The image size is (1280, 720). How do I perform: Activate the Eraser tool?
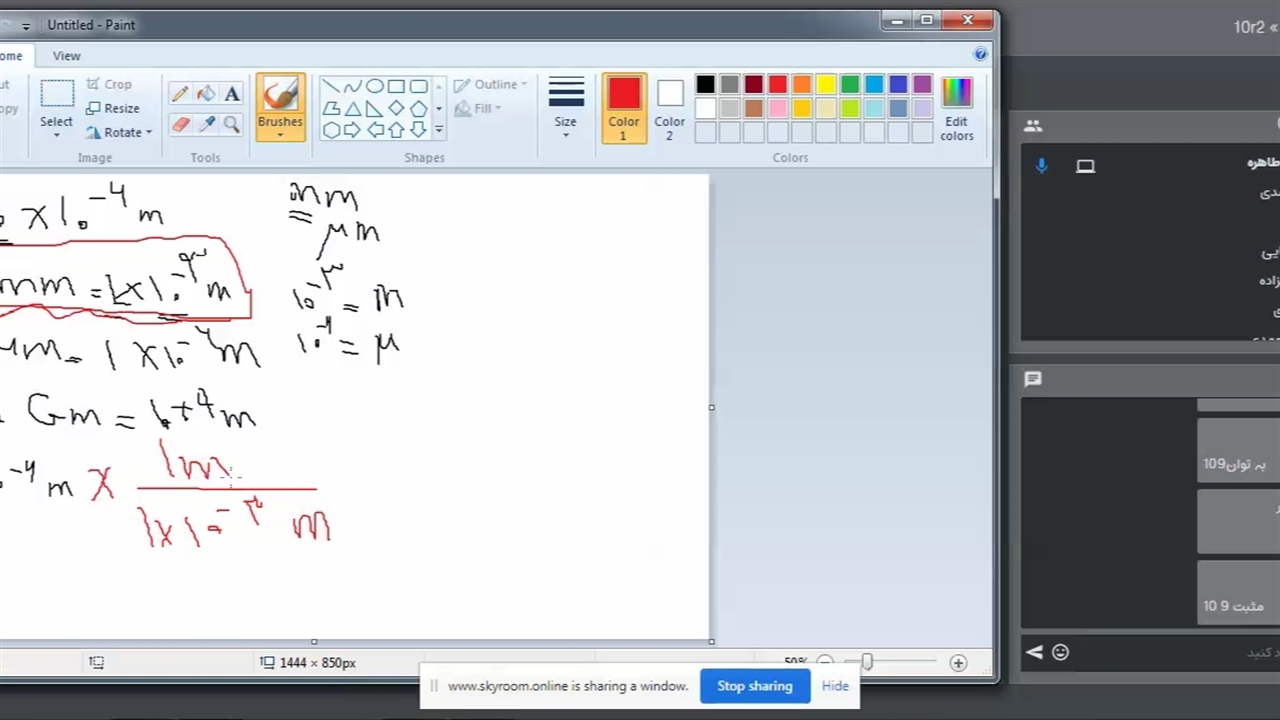[x=180, y=124]
